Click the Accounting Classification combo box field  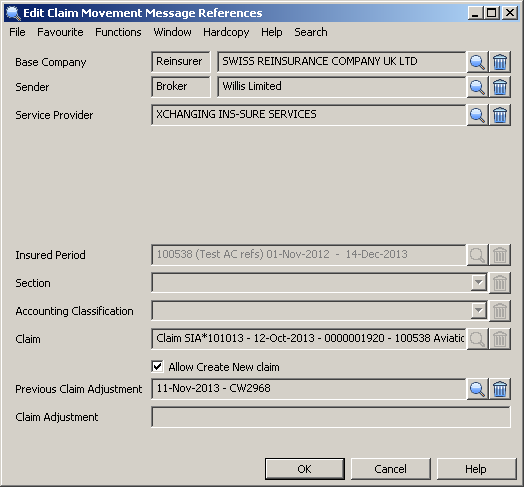[x=319, y=311]
